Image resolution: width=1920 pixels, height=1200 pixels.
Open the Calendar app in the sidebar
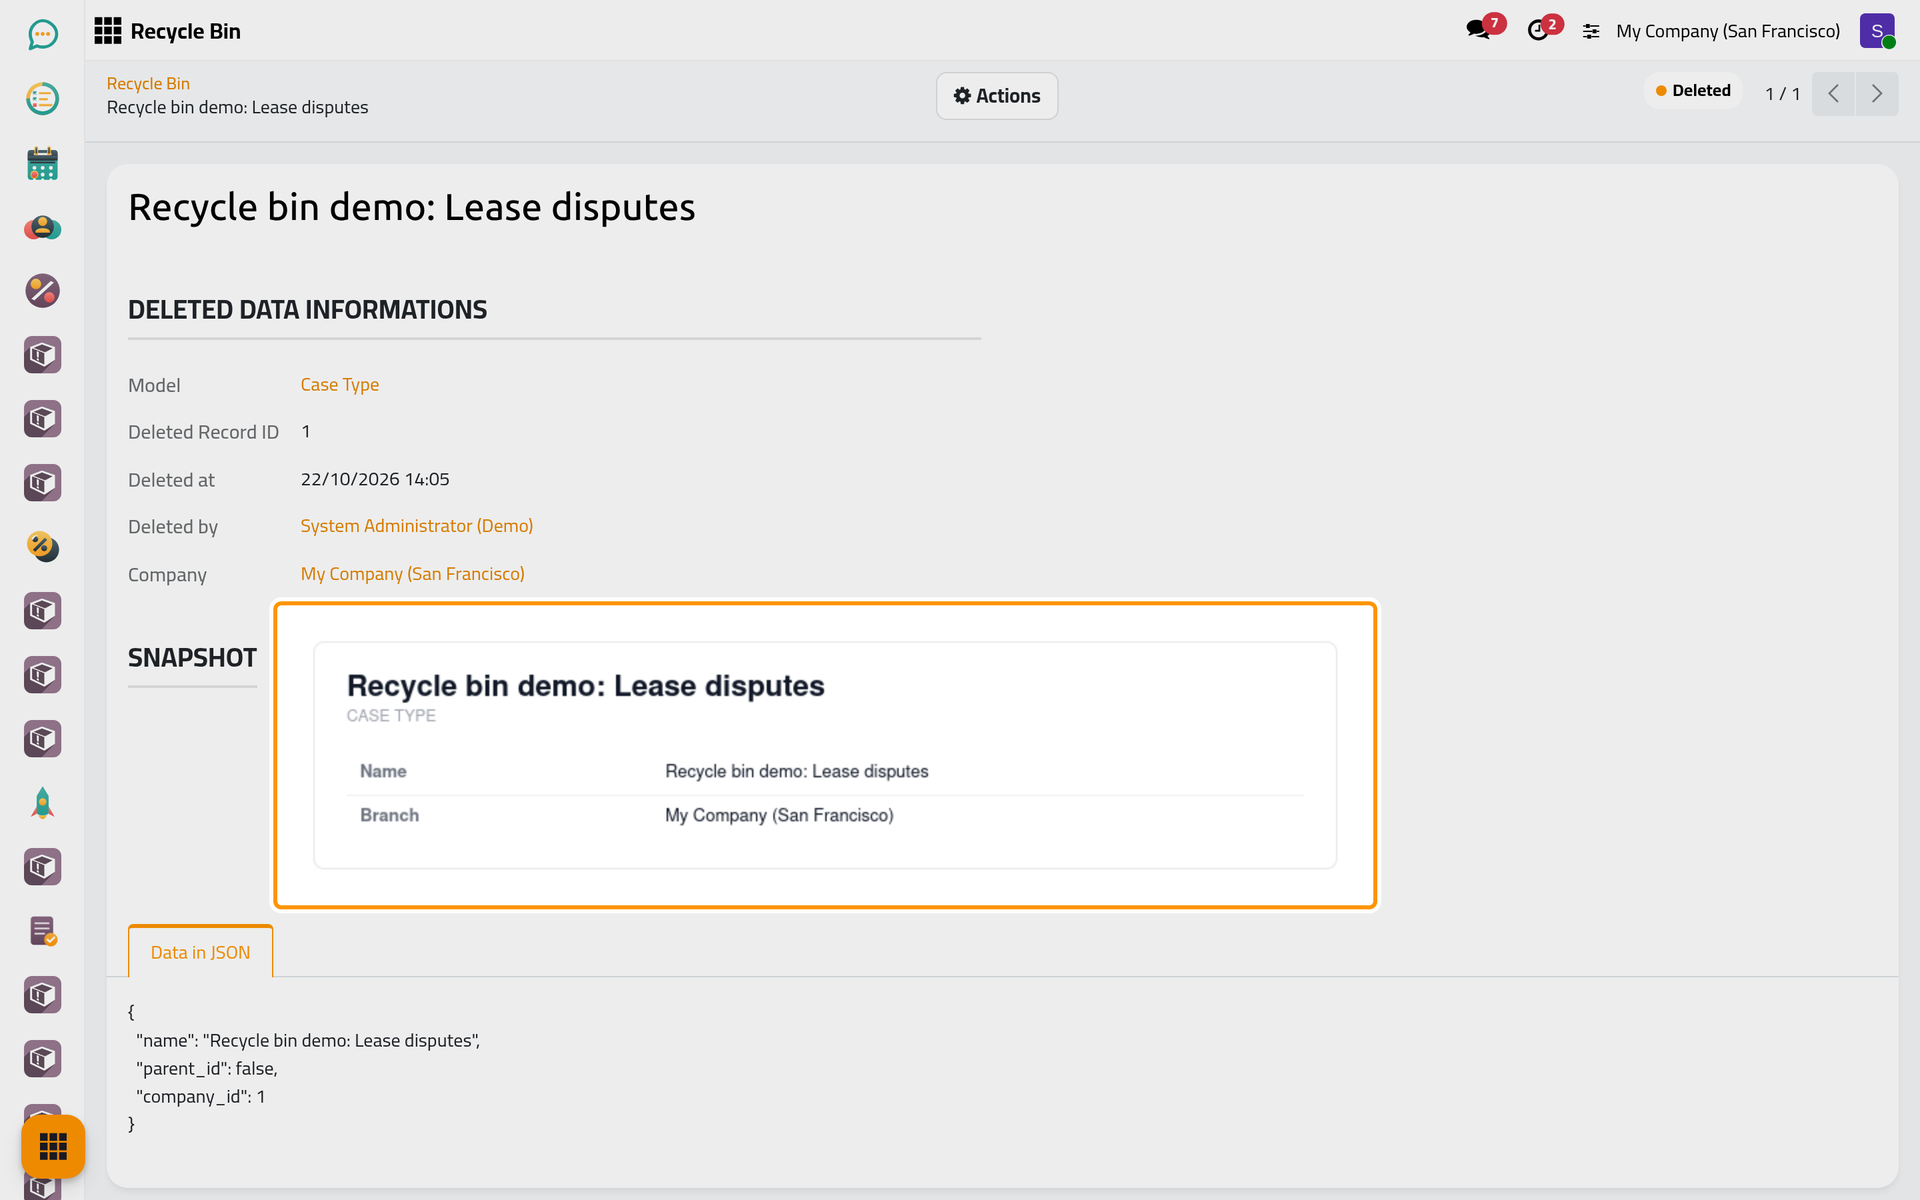pos(42,163)
